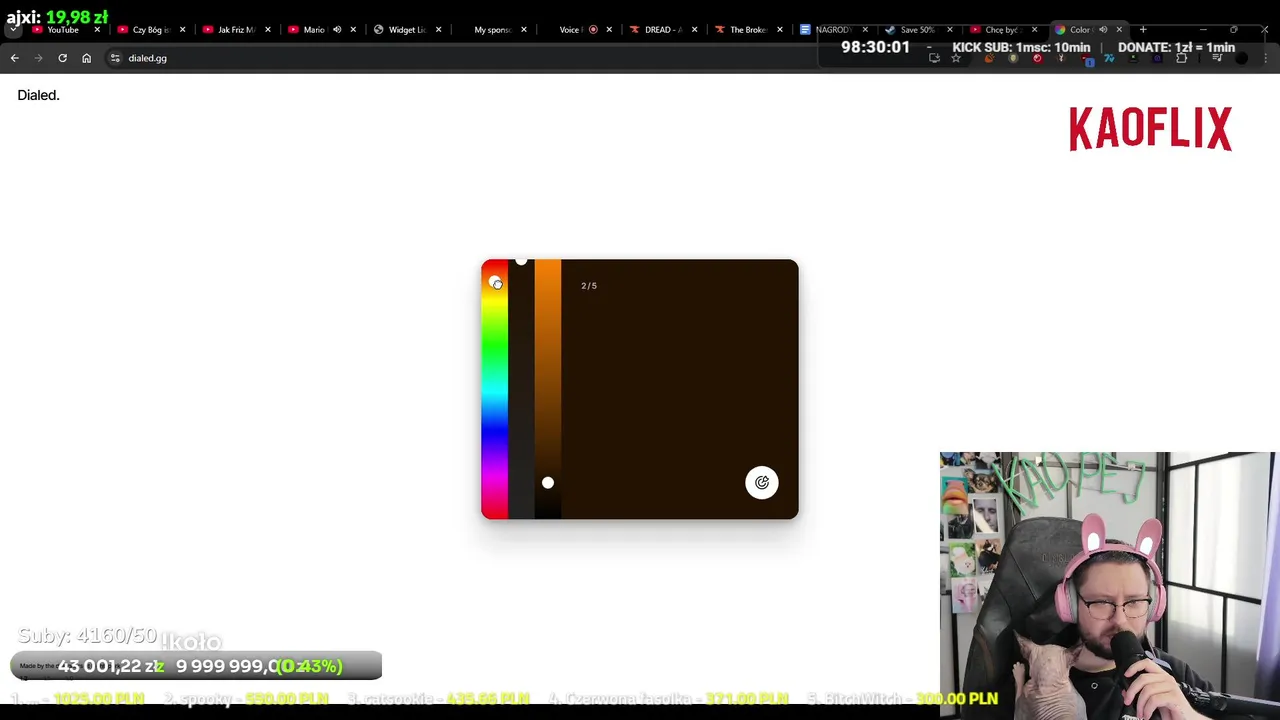Viewport: 1280px width, 720px height.
Task: Close the Save 50% tab
Action: coord(949,30)
